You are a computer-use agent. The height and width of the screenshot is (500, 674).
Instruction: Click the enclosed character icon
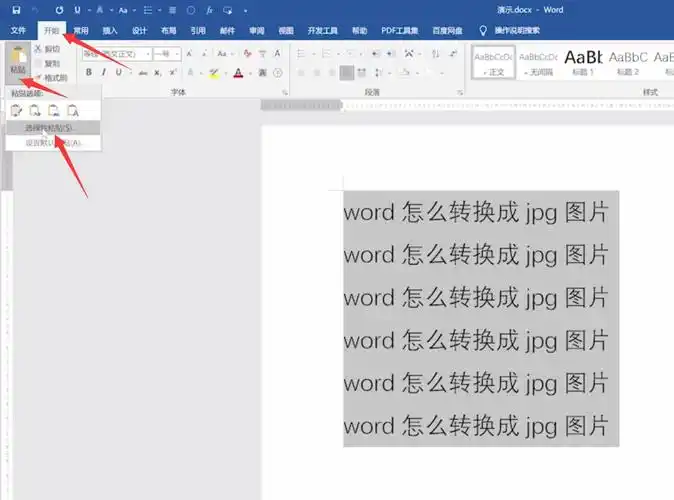click(278, 73)
